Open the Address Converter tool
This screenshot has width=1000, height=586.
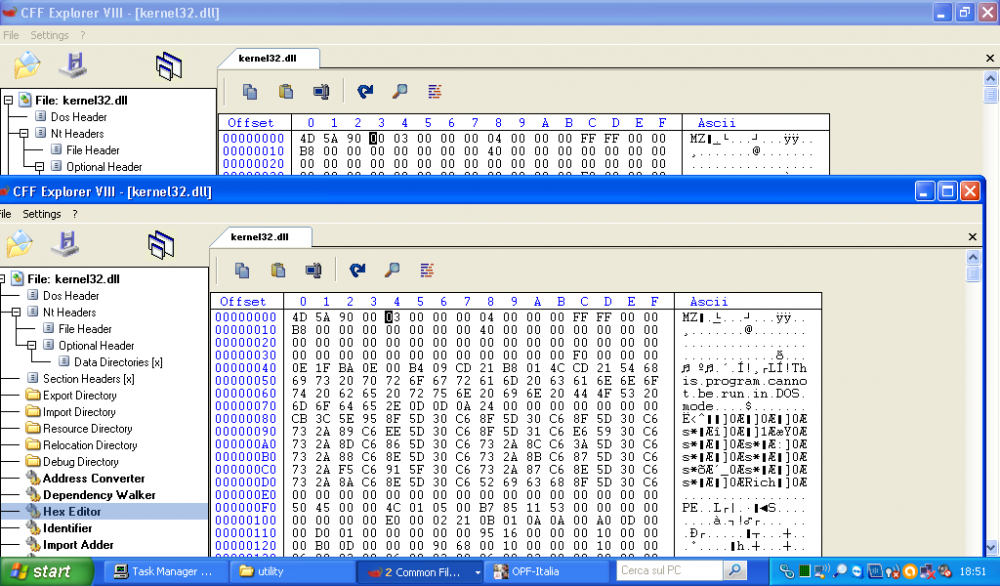click(93, 478)
